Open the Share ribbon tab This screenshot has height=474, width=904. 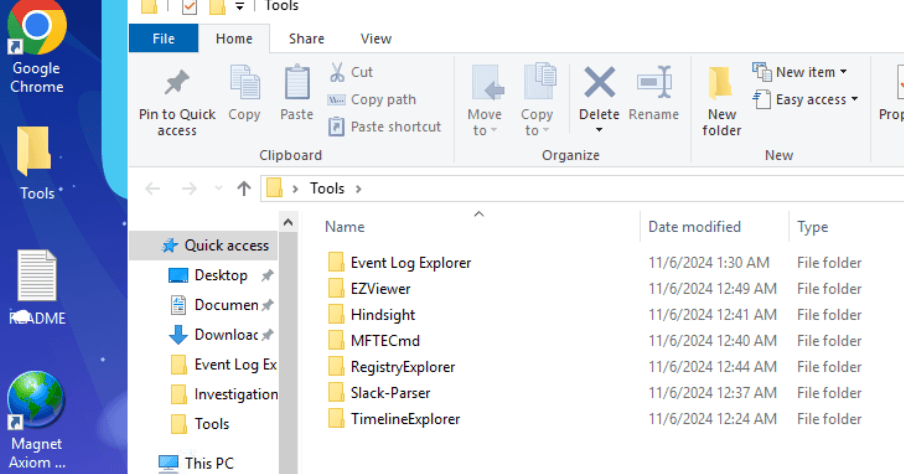pyautogui.click(x=306, y=39)
